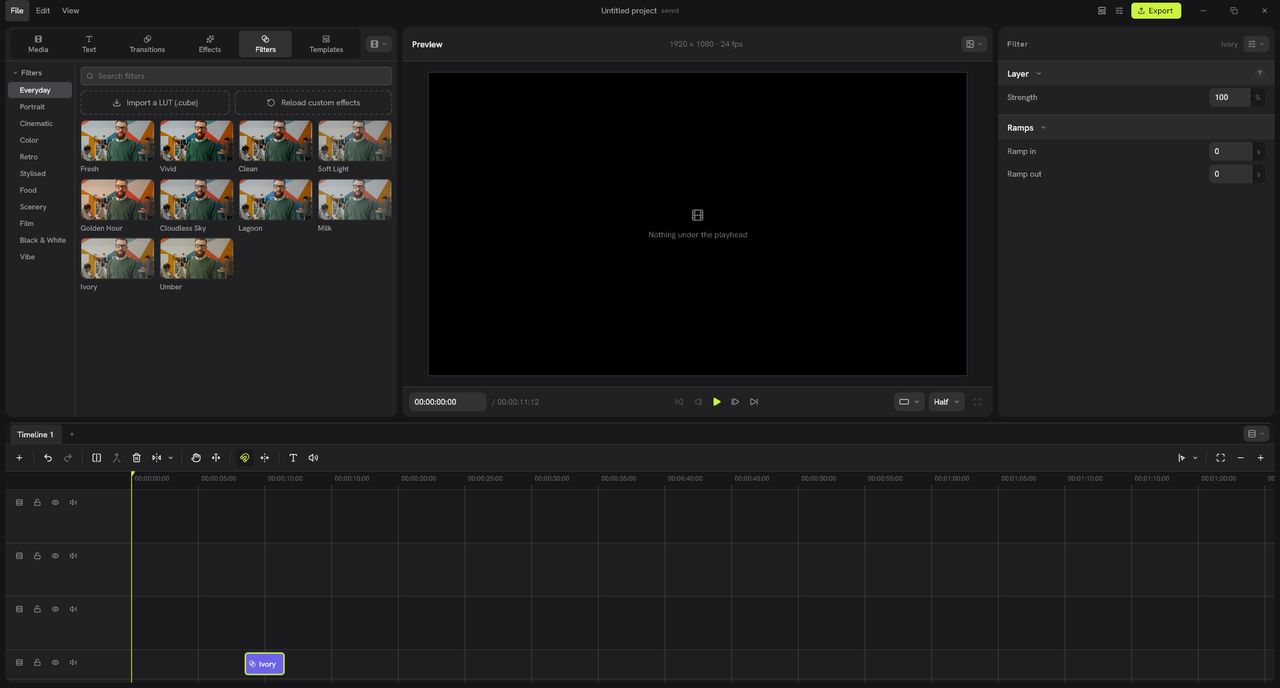Viewport: 1280px width, 688px height.
Task: Choose the Golden Hour filter thumbnail
Action: [x=118, y=200]
